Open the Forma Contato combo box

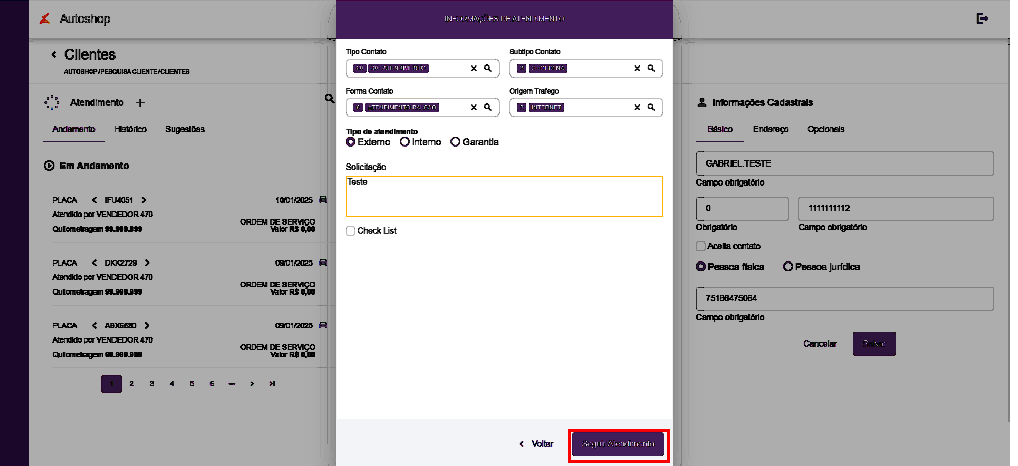coord(423,107)
